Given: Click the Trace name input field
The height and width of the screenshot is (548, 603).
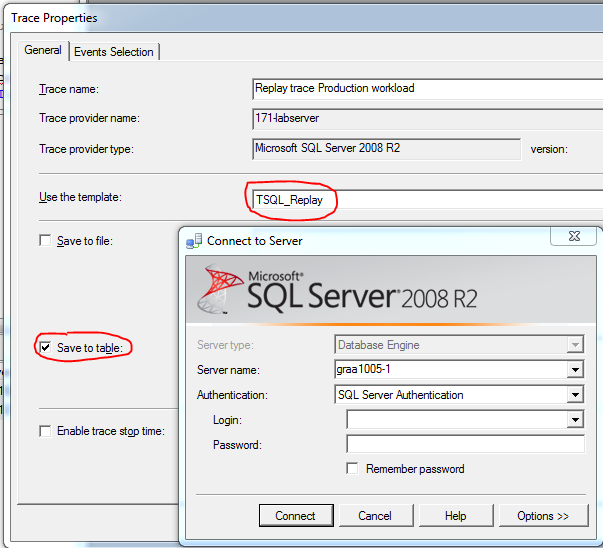Looking at the screenshot, I should [428, 89].
